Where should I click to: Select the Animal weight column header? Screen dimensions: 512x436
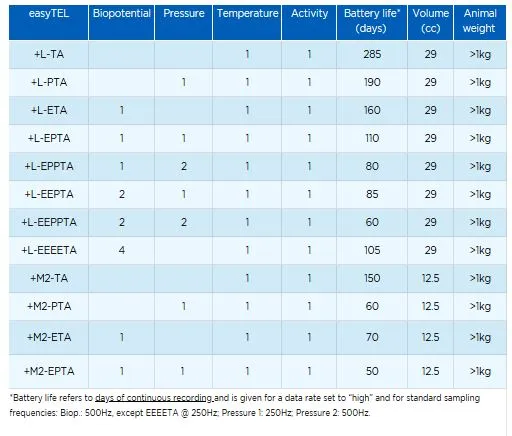tap(480, 21)
